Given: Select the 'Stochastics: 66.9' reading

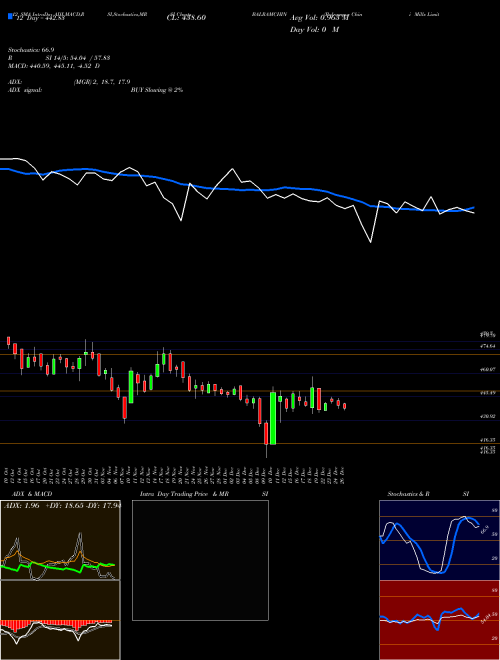Looking at the screenshot, I should pos(31,50).
